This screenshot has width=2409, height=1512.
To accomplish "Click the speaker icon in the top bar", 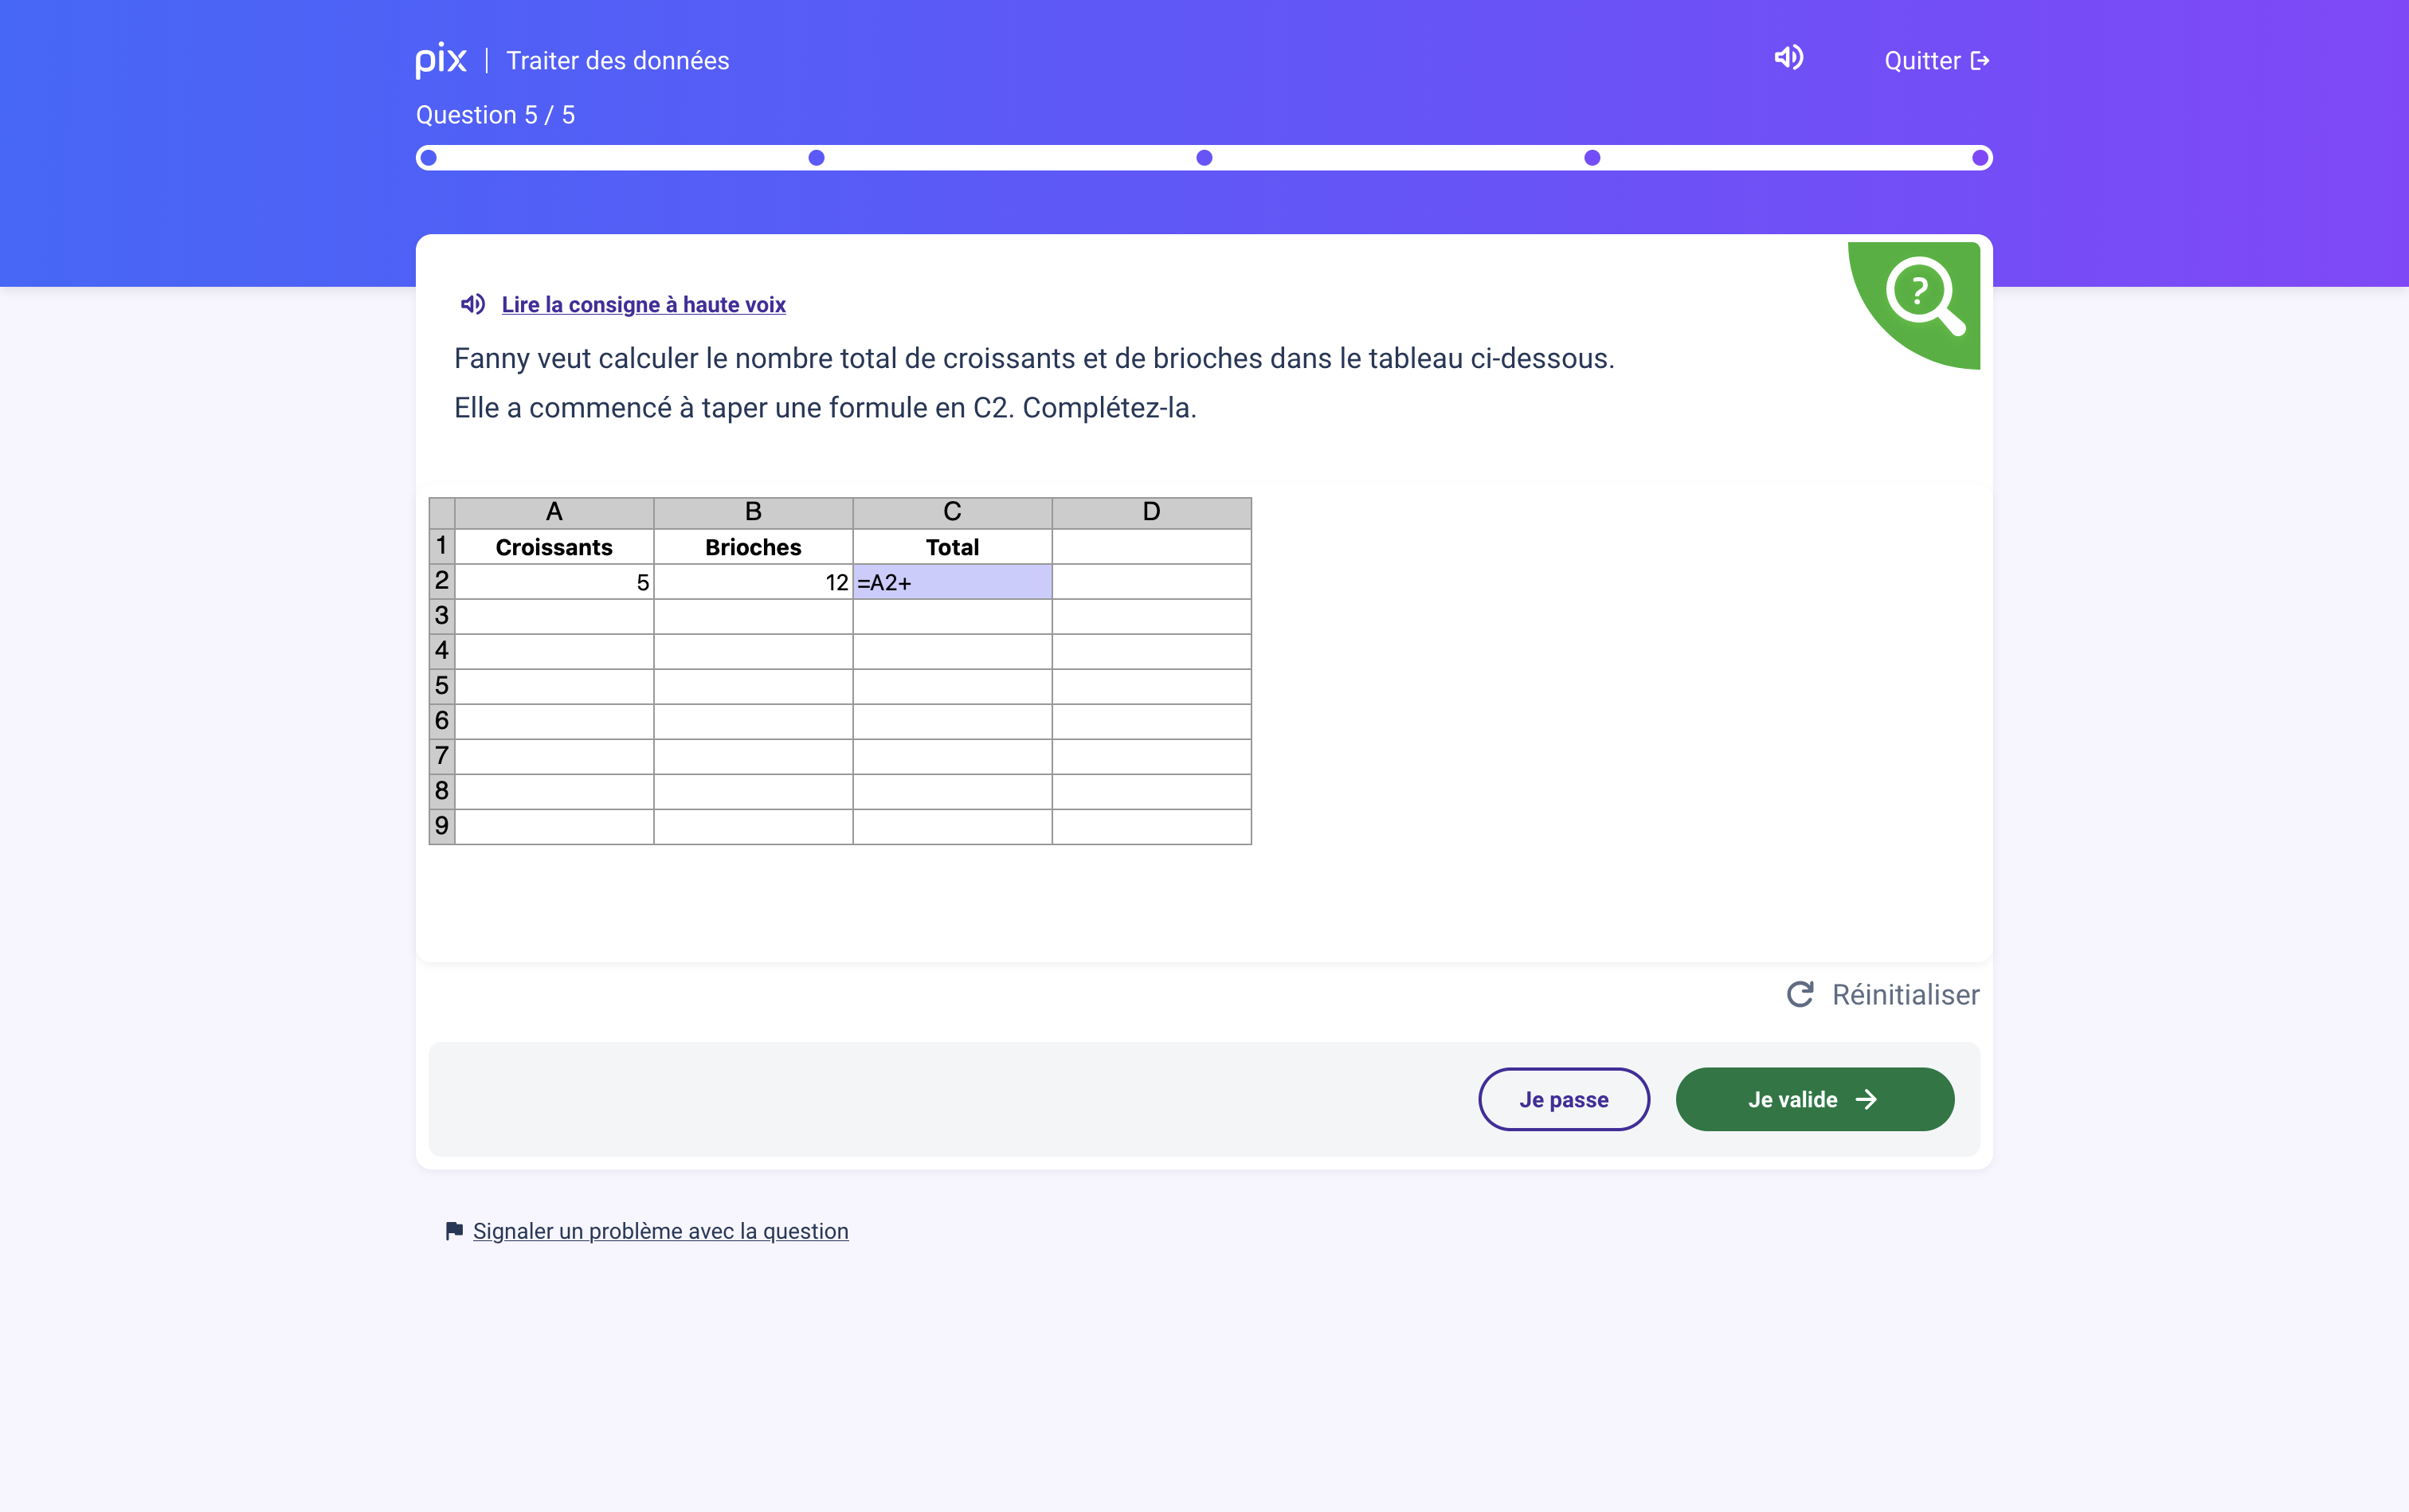I will pos(1788,58).
